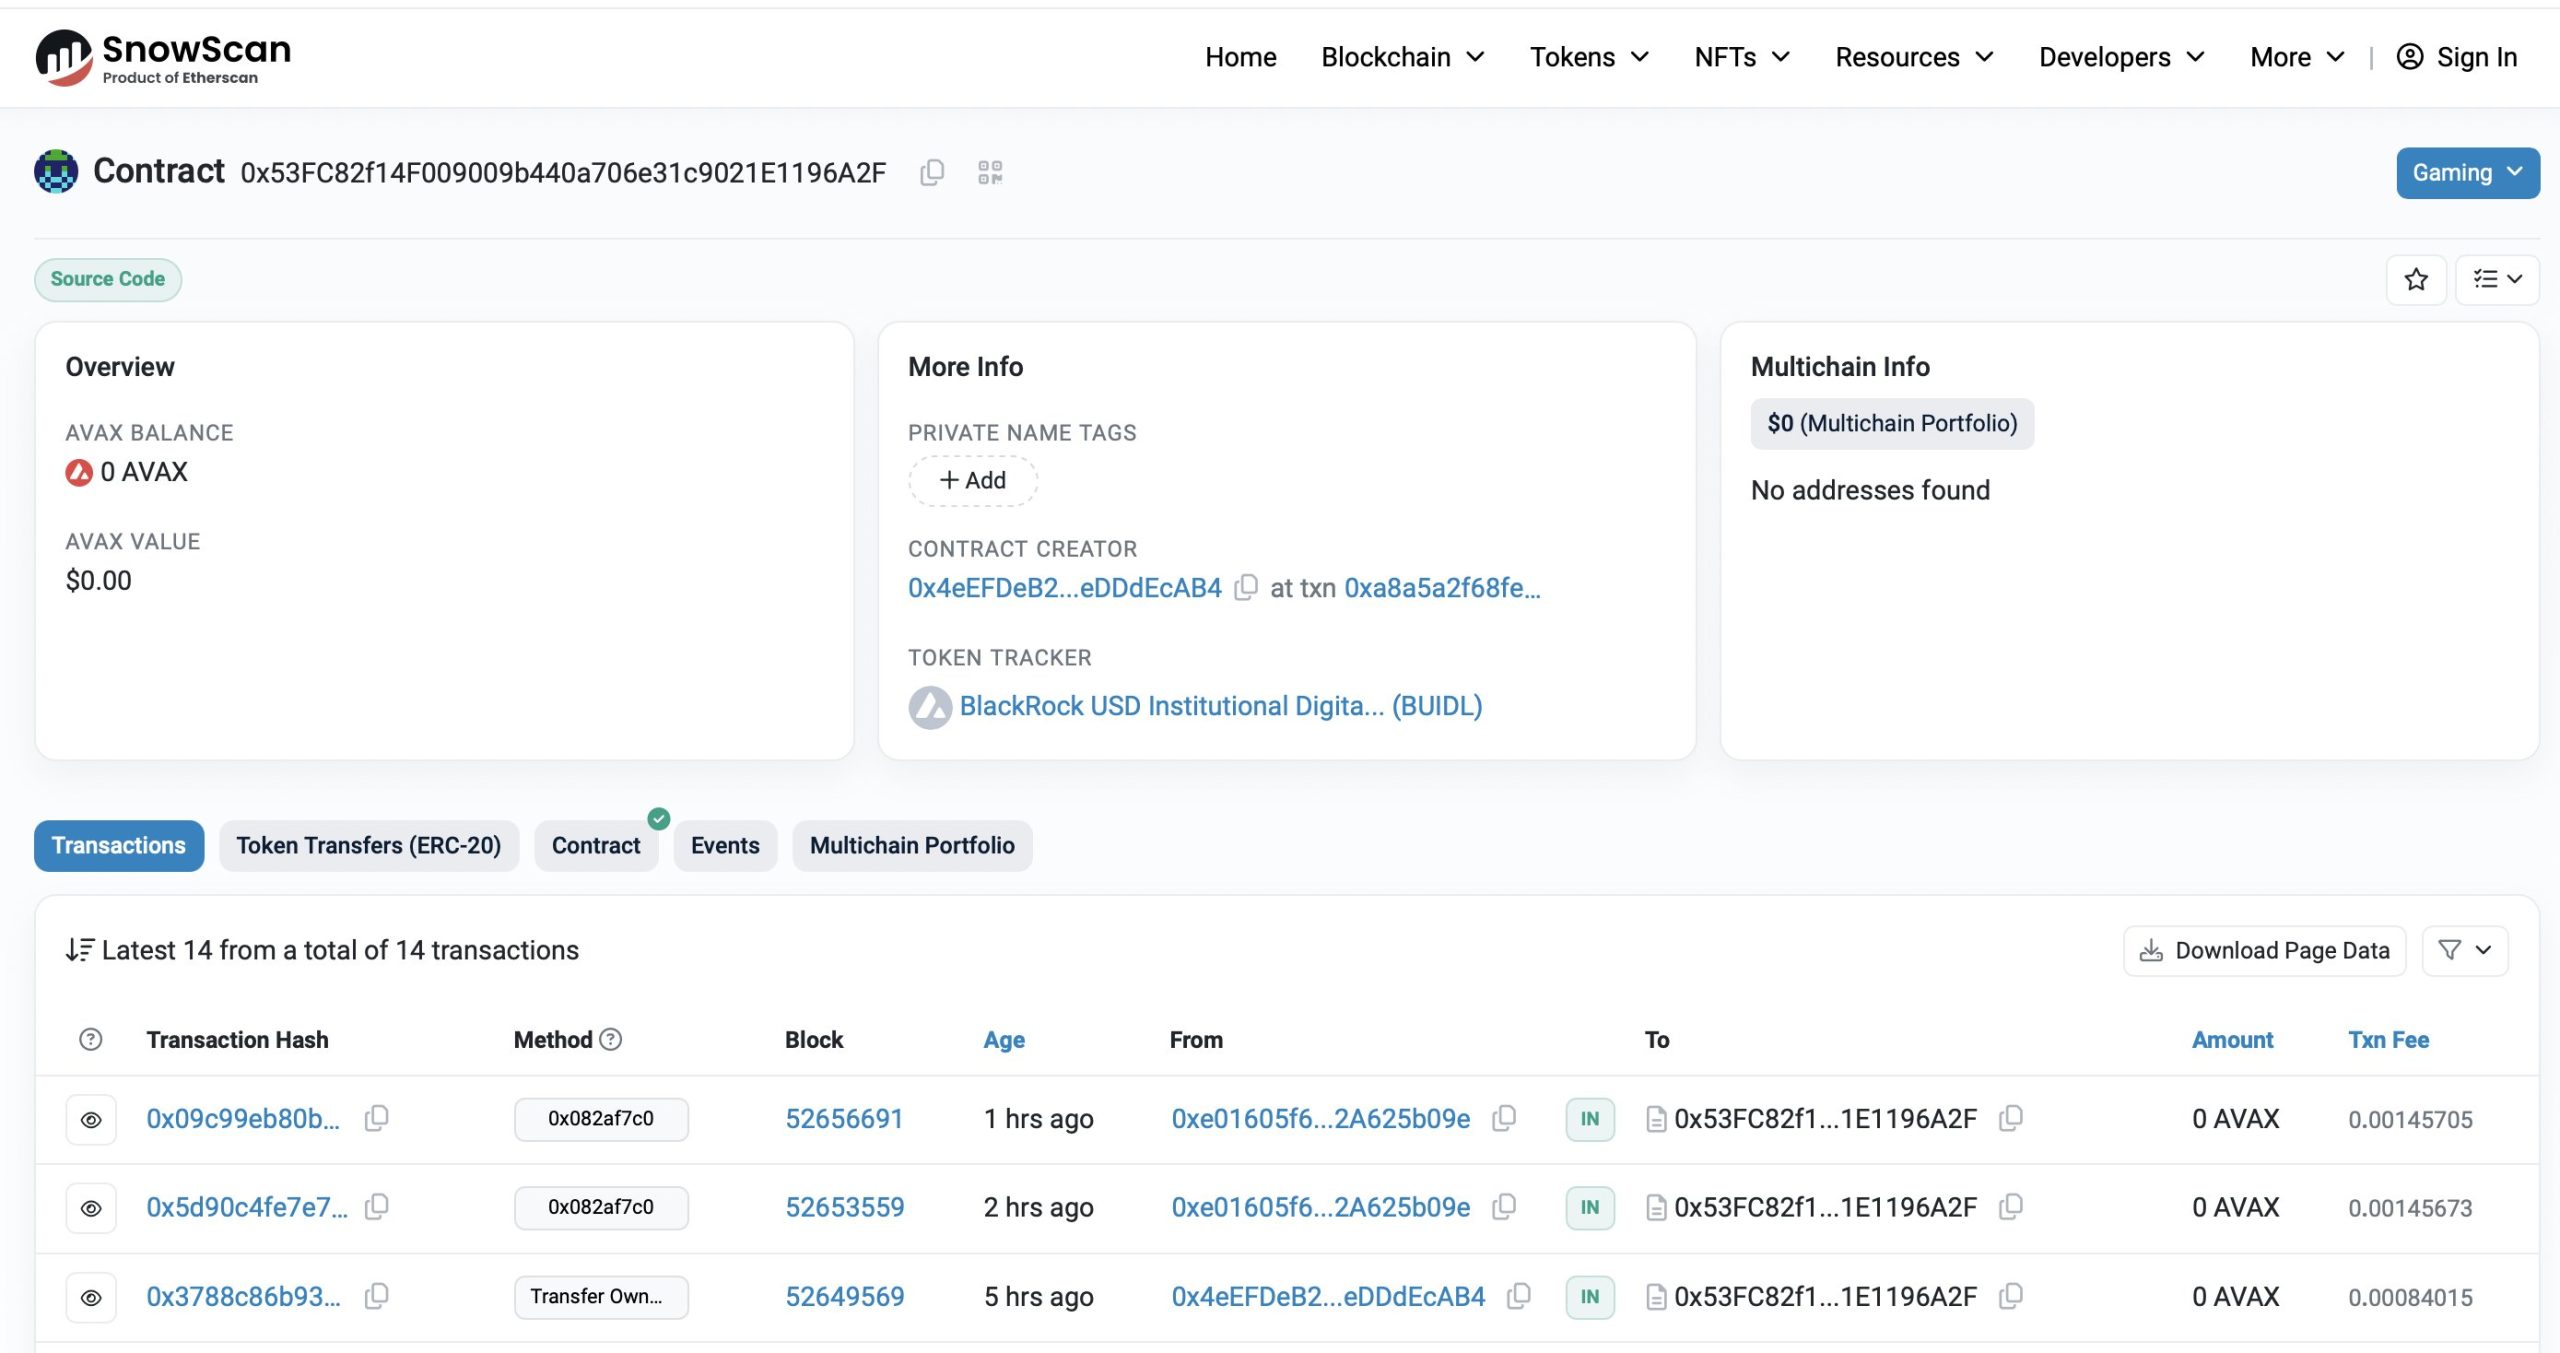Preview transaction 0x5d90c4fe7e7 with the eye icon
Screen dimensions: 2560x1353
91,1208
